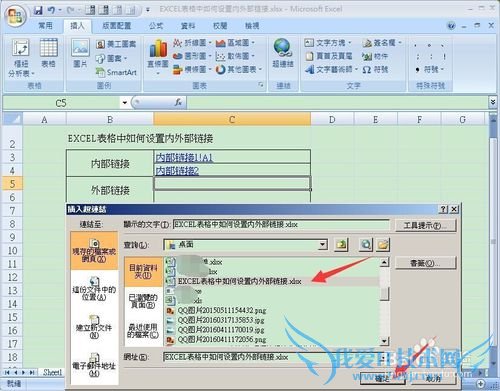Insert a picture from file
The height and width of the screenshot is (391, 500).
point(80,53)
